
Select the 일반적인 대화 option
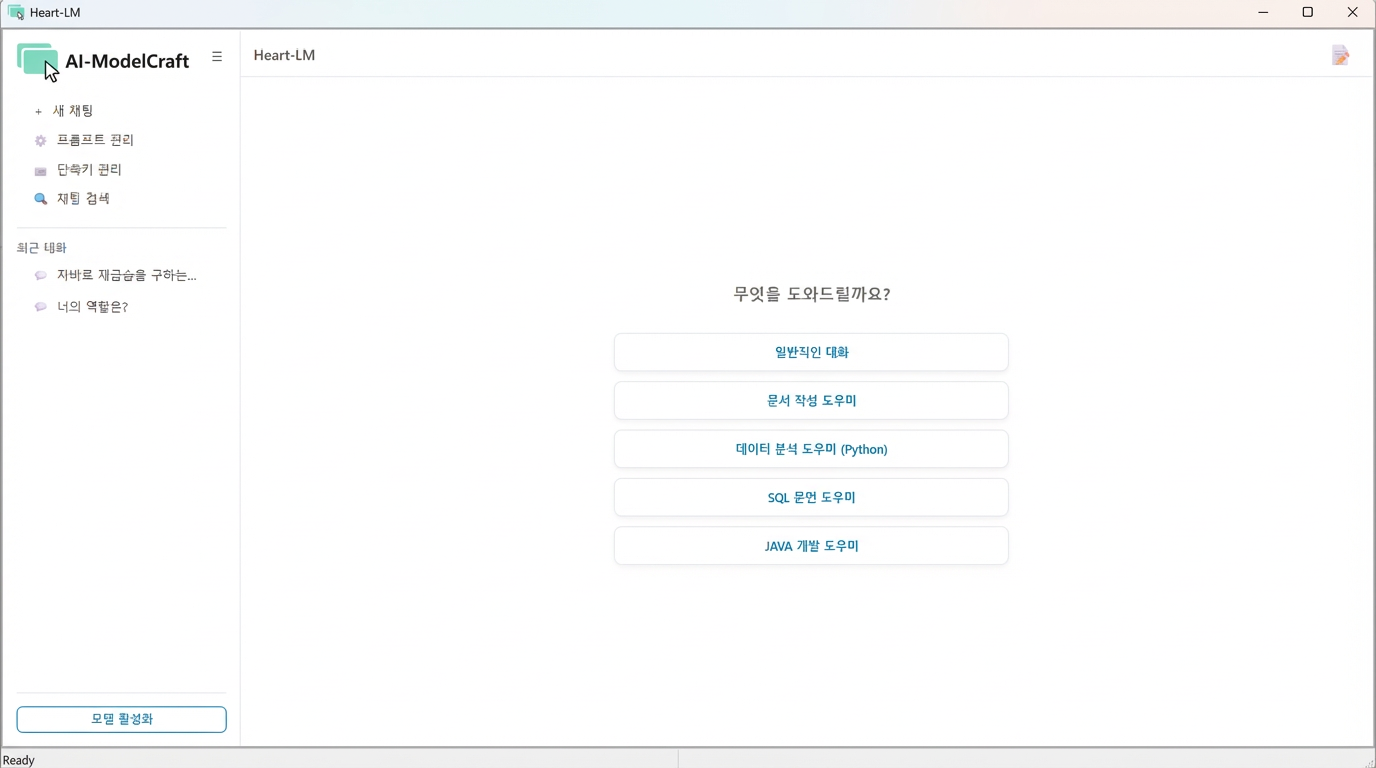(x=811, y=352)
